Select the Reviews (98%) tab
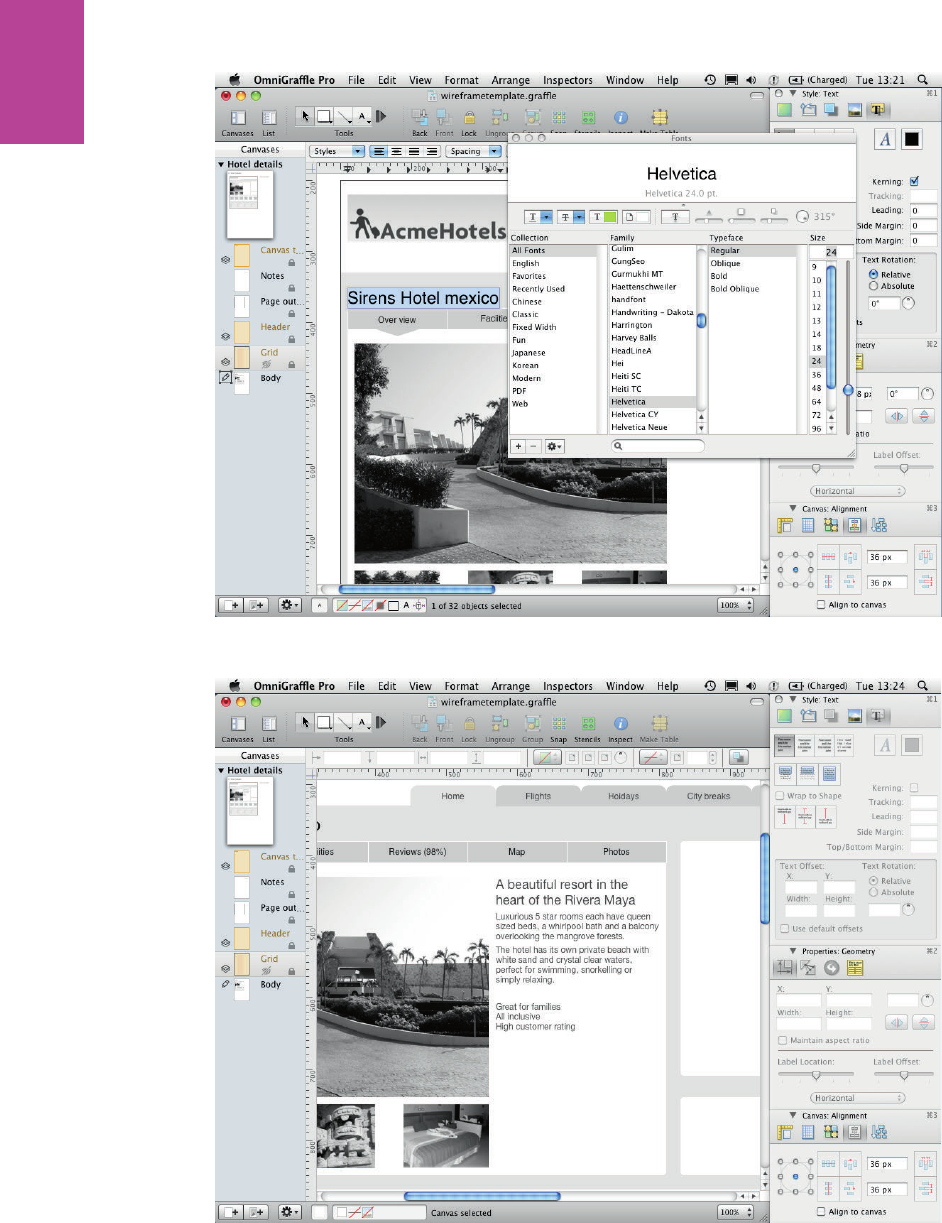 coord(417,852)
